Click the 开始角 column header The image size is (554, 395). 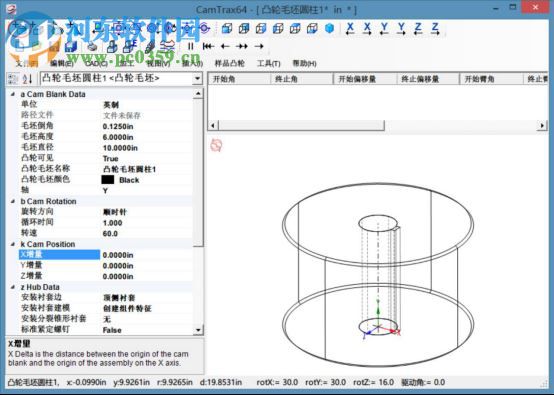239,79
